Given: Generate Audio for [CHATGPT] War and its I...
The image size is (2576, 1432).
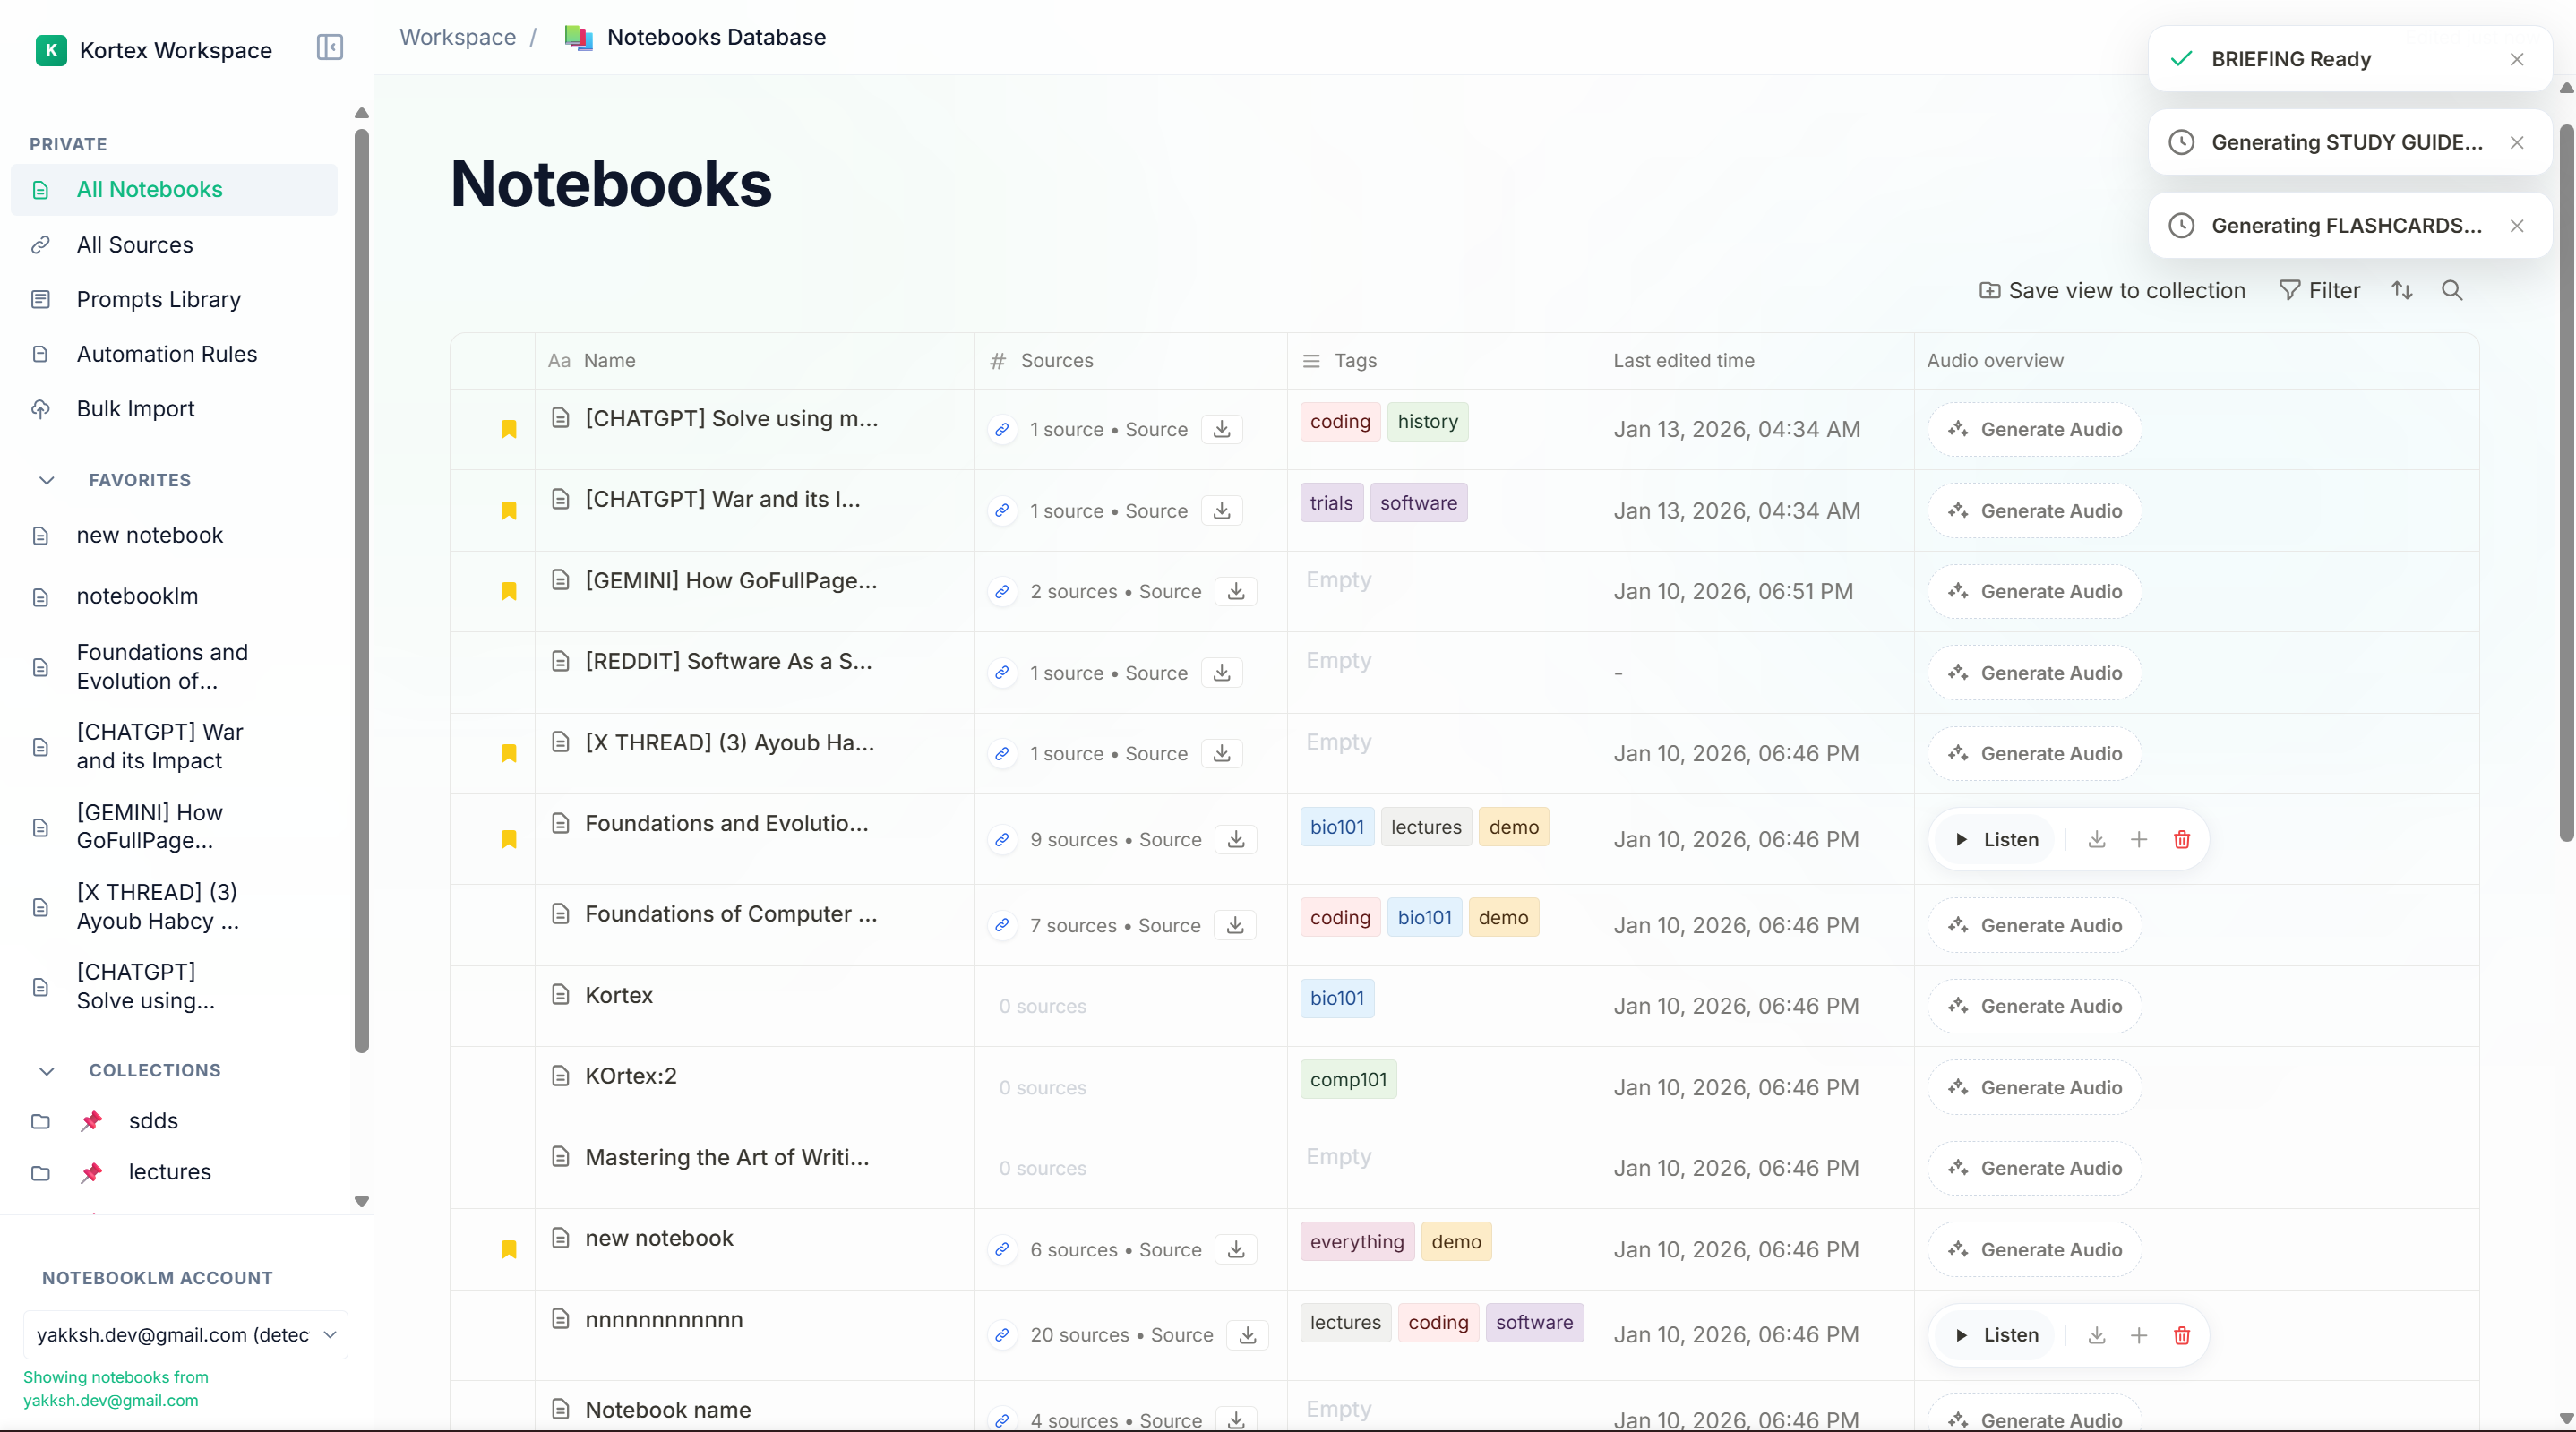Looking at the screenshot, I should tap(2035, 510).
